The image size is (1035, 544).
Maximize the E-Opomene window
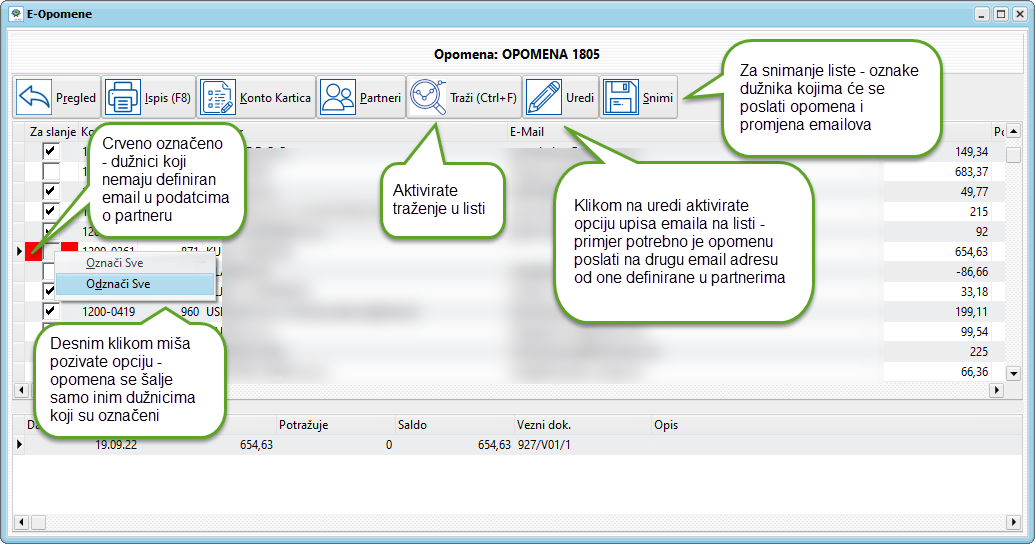[1001, 14]
